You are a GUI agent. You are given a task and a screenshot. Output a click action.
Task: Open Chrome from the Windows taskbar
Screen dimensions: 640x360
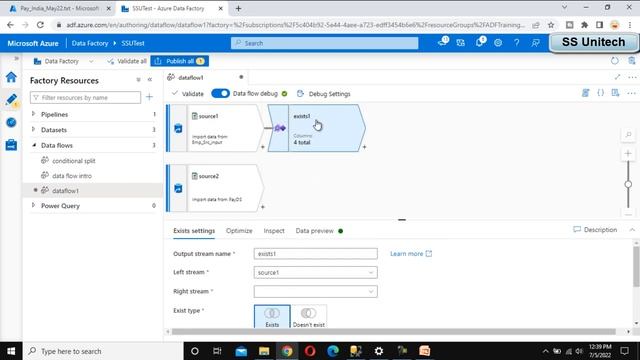[287, 351]
